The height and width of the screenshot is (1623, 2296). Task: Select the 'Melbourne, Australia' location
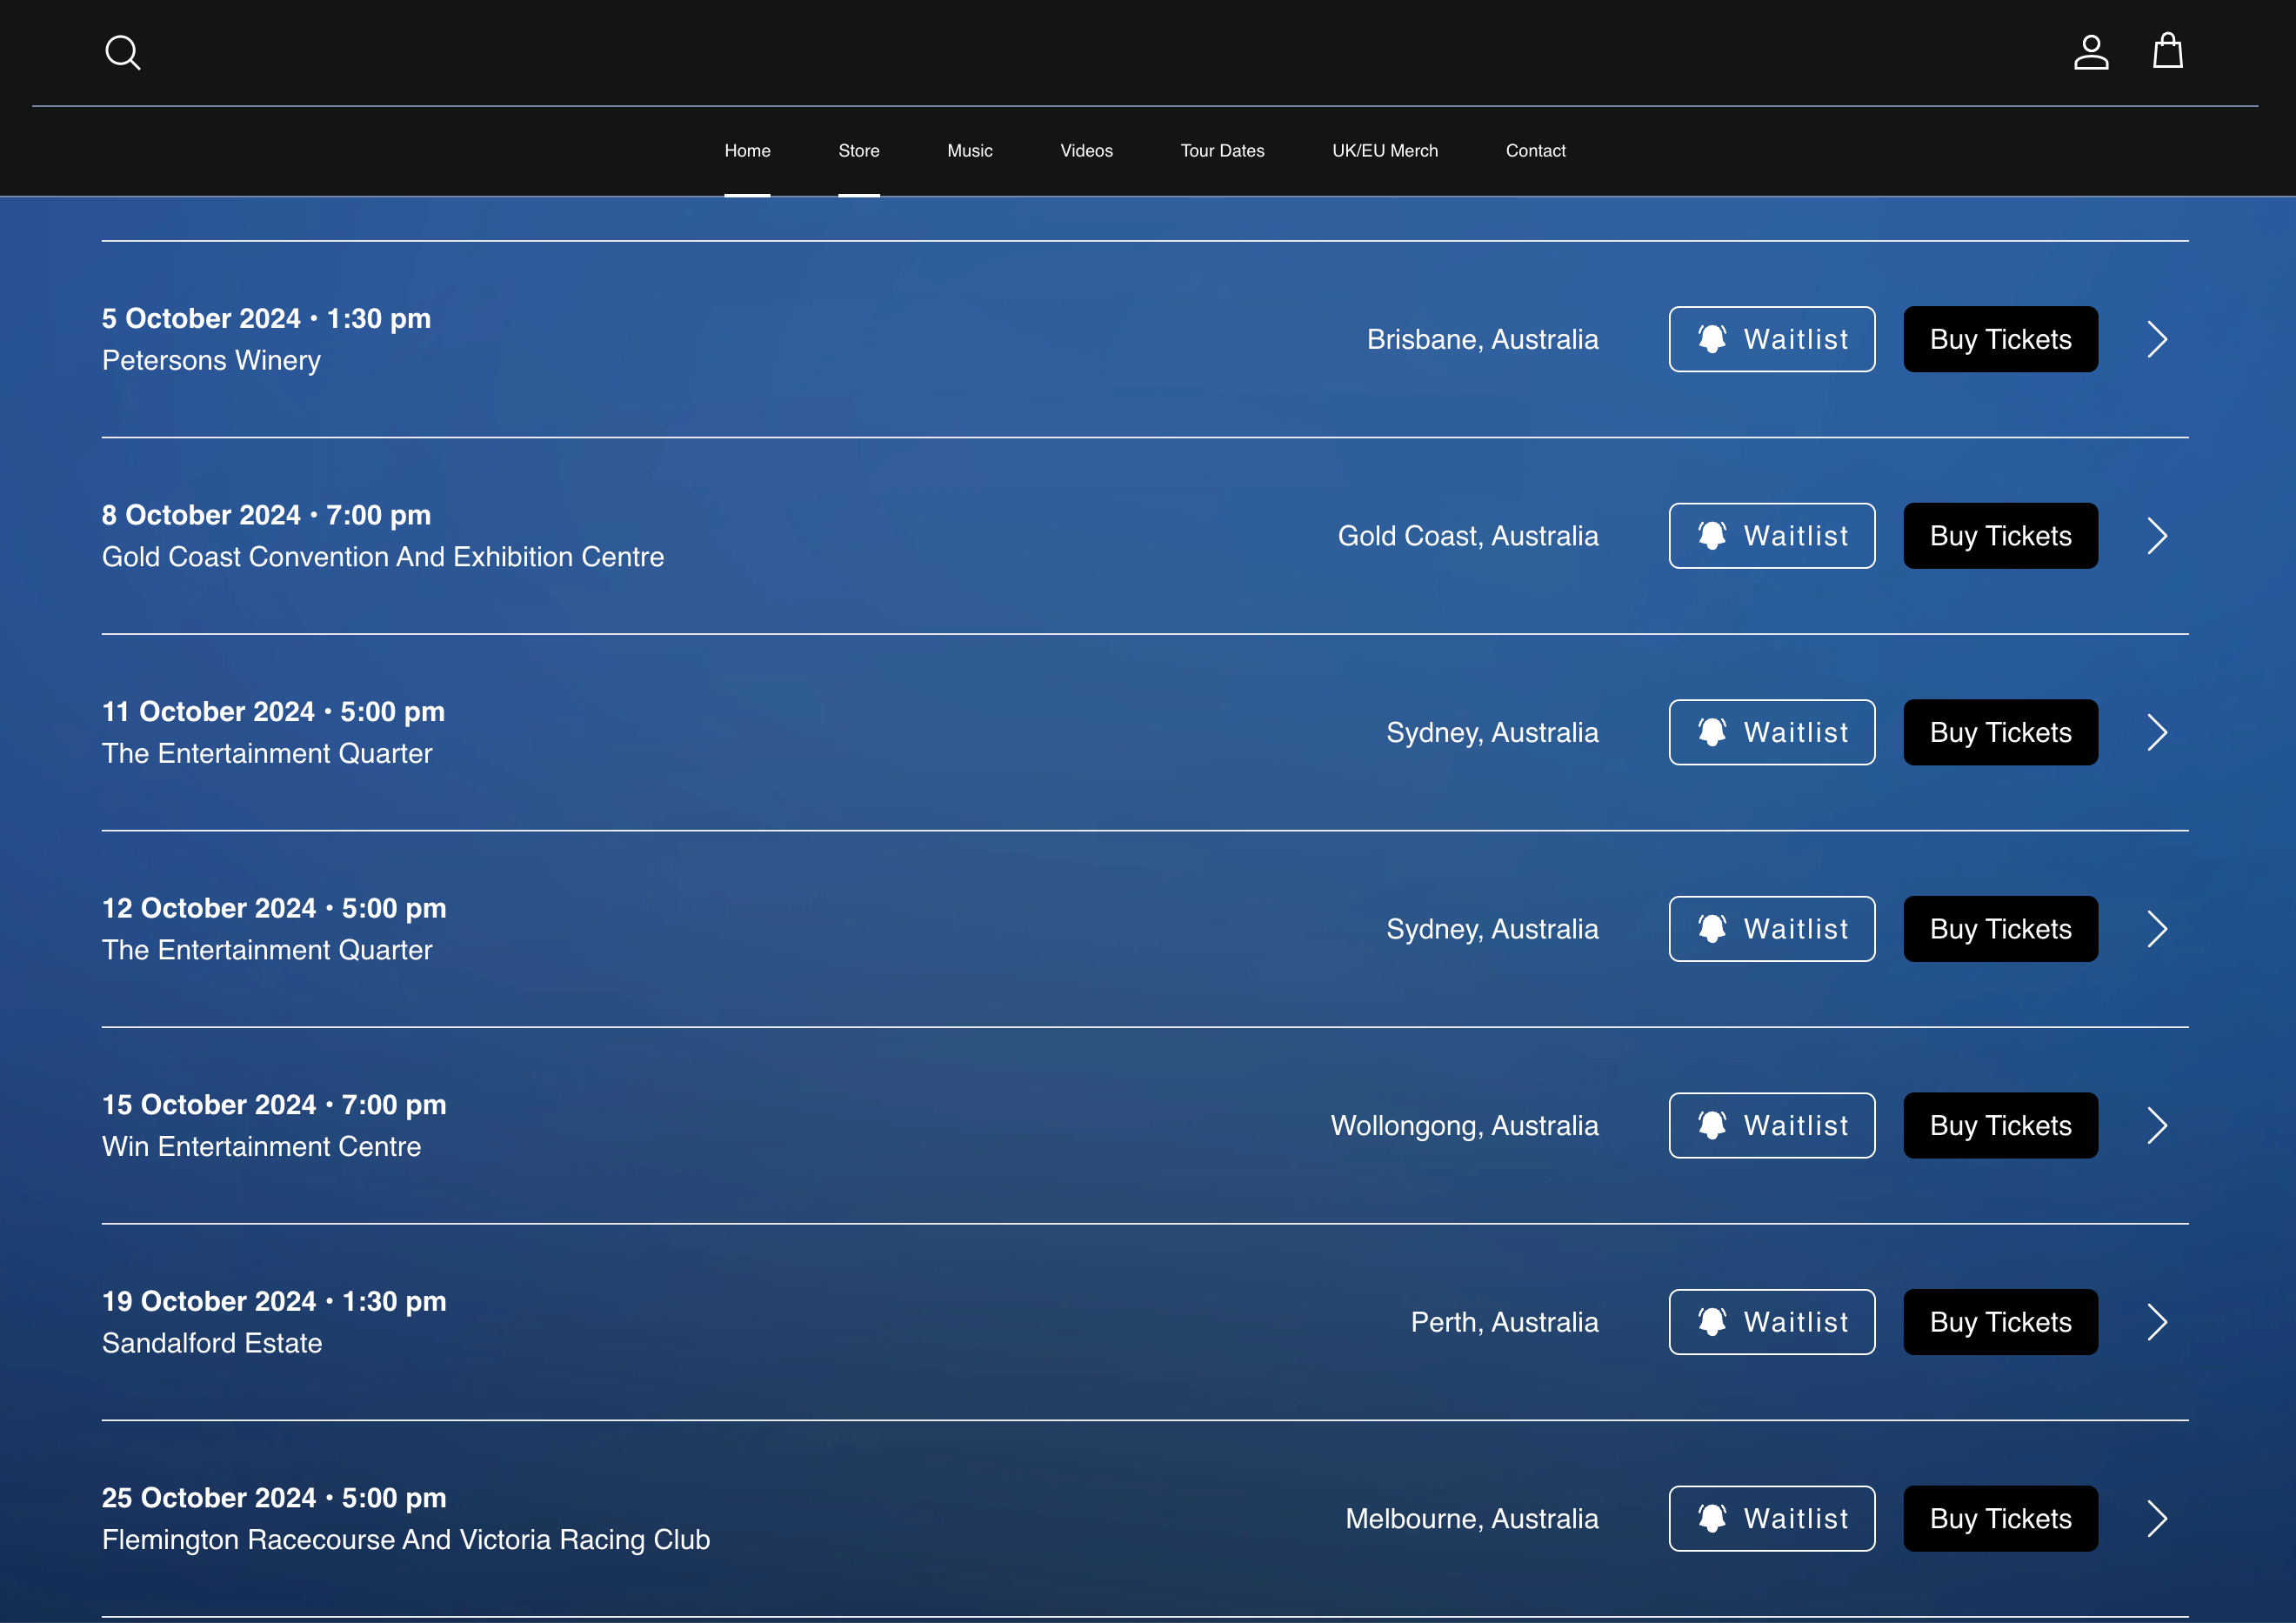[x=1472, y=1519]
